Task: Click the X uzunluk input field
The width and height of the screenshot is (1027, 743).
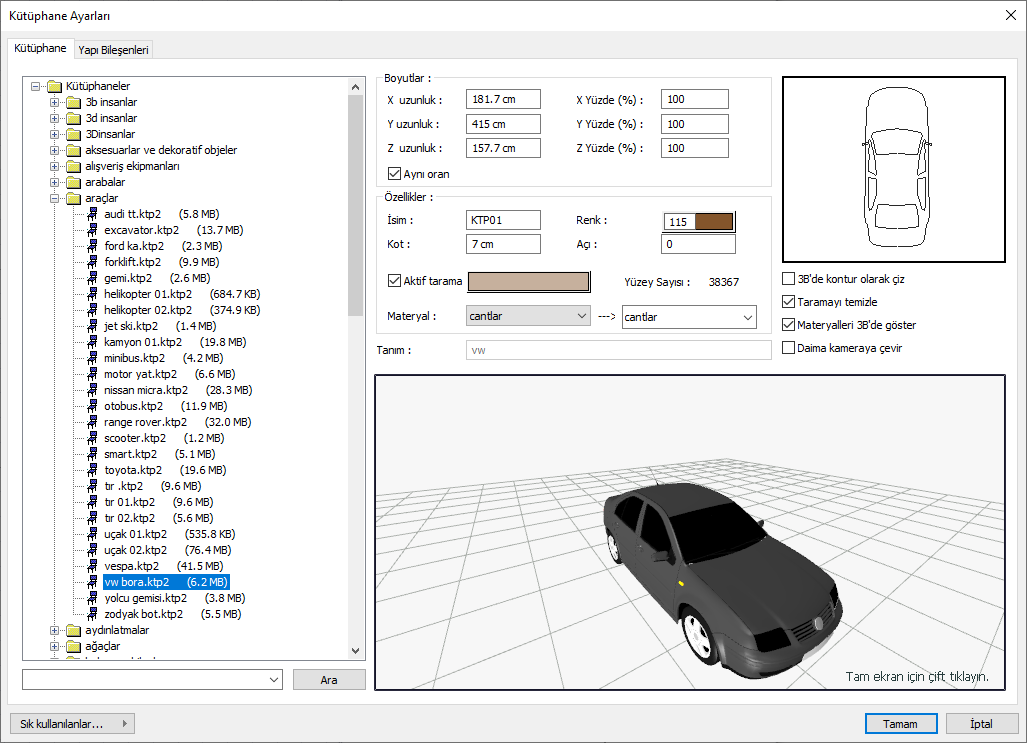Action: tap(503, 99)
